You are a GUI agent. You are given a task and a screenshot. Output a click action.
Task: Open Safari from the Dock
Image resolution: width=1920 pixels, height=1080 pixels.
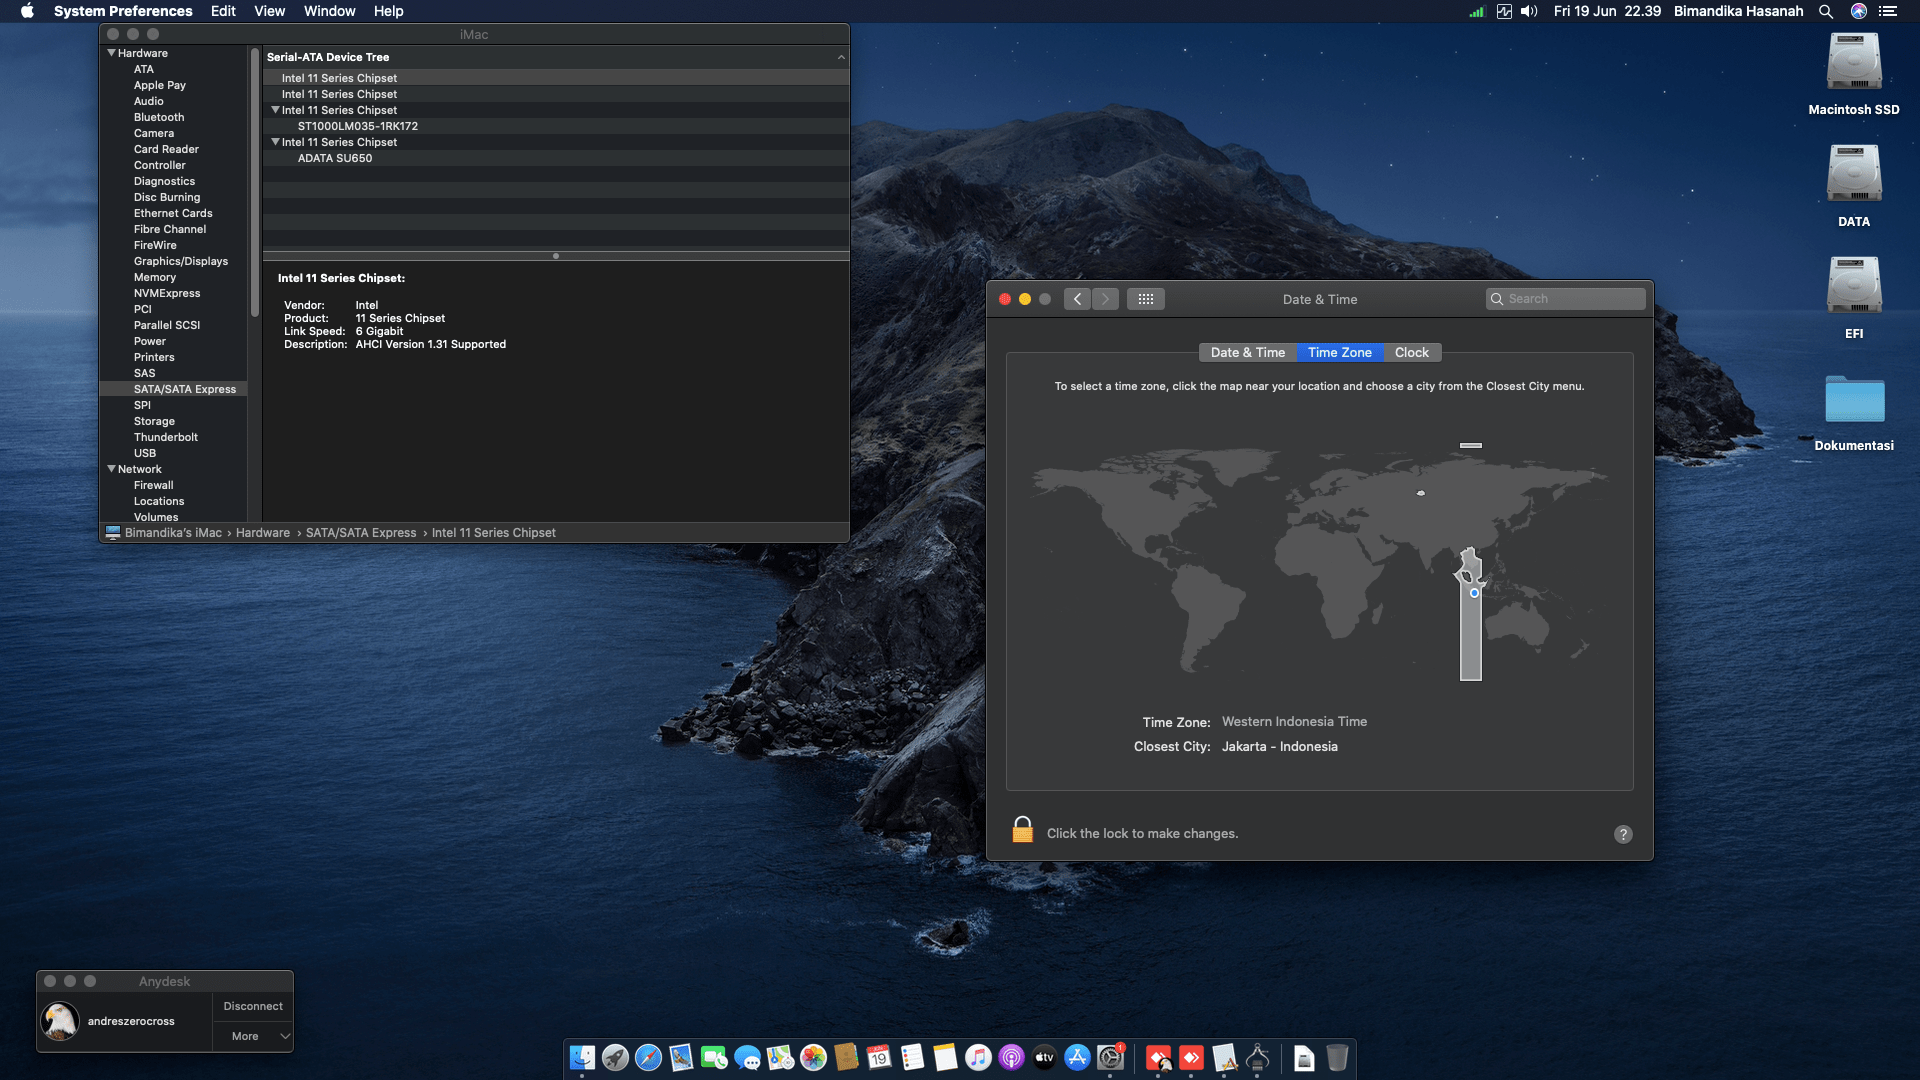point(648,1058)
